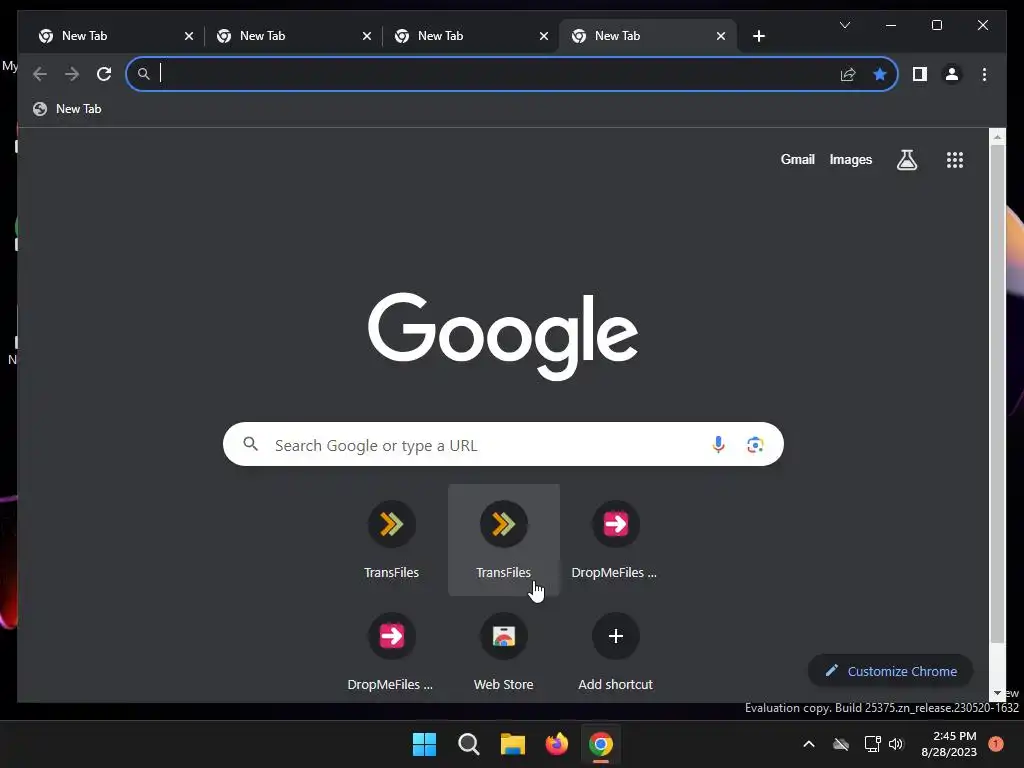Reload the current page
The width and height of the screenshot is (1024, 768).
[104, 74]
